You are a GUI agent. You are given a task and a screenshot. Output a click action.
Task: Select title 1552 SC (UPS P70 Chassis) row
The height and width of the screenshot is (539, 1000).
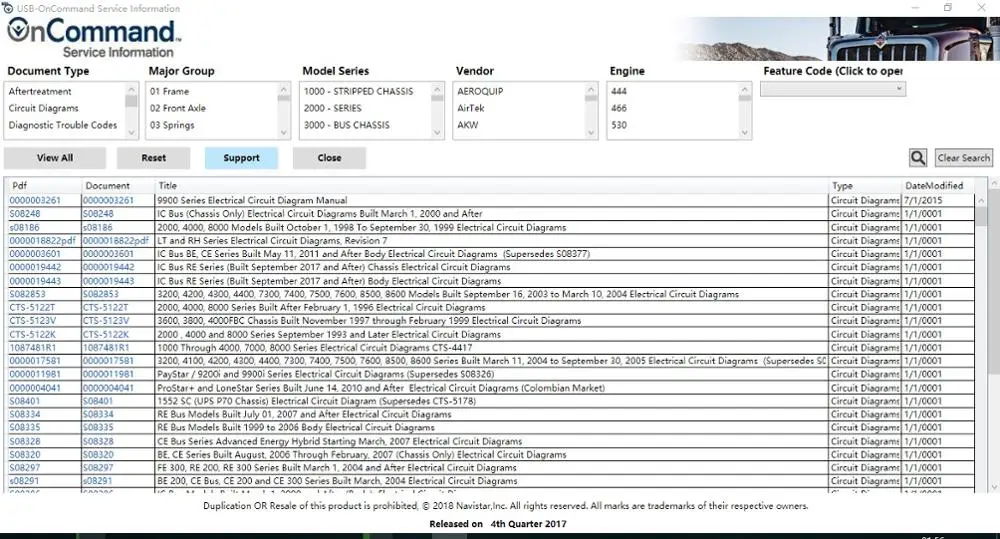316,401
